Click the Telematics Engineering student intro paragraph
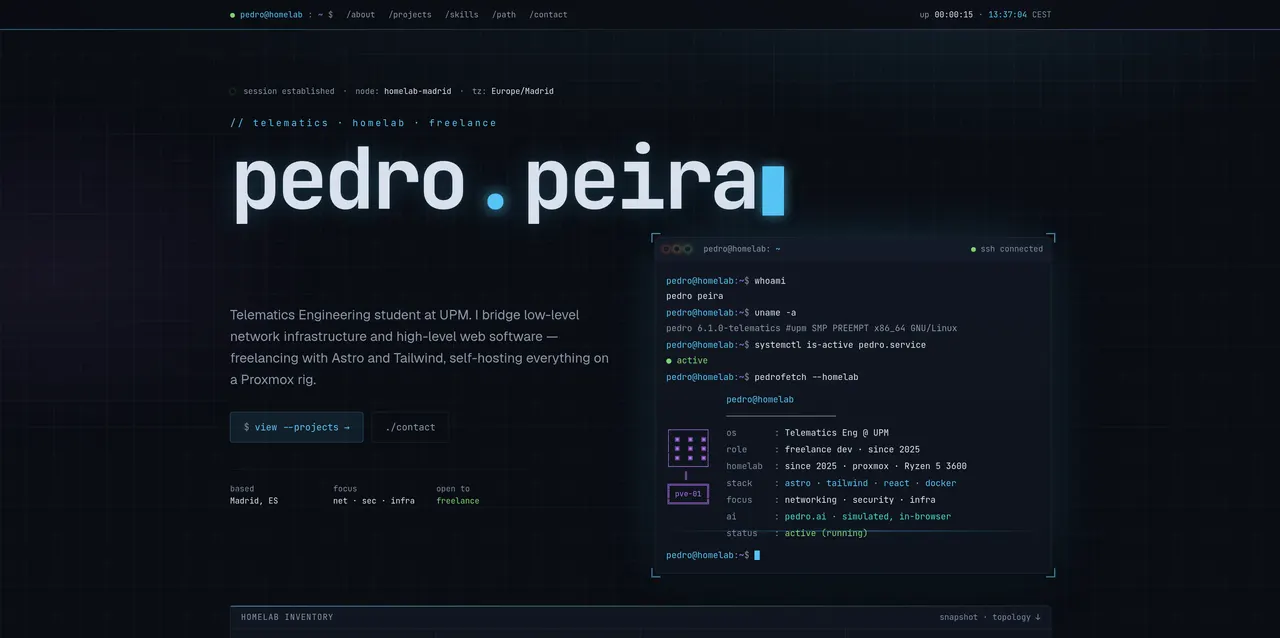This screenshot has width=1280, height=638. click(419, 347)
